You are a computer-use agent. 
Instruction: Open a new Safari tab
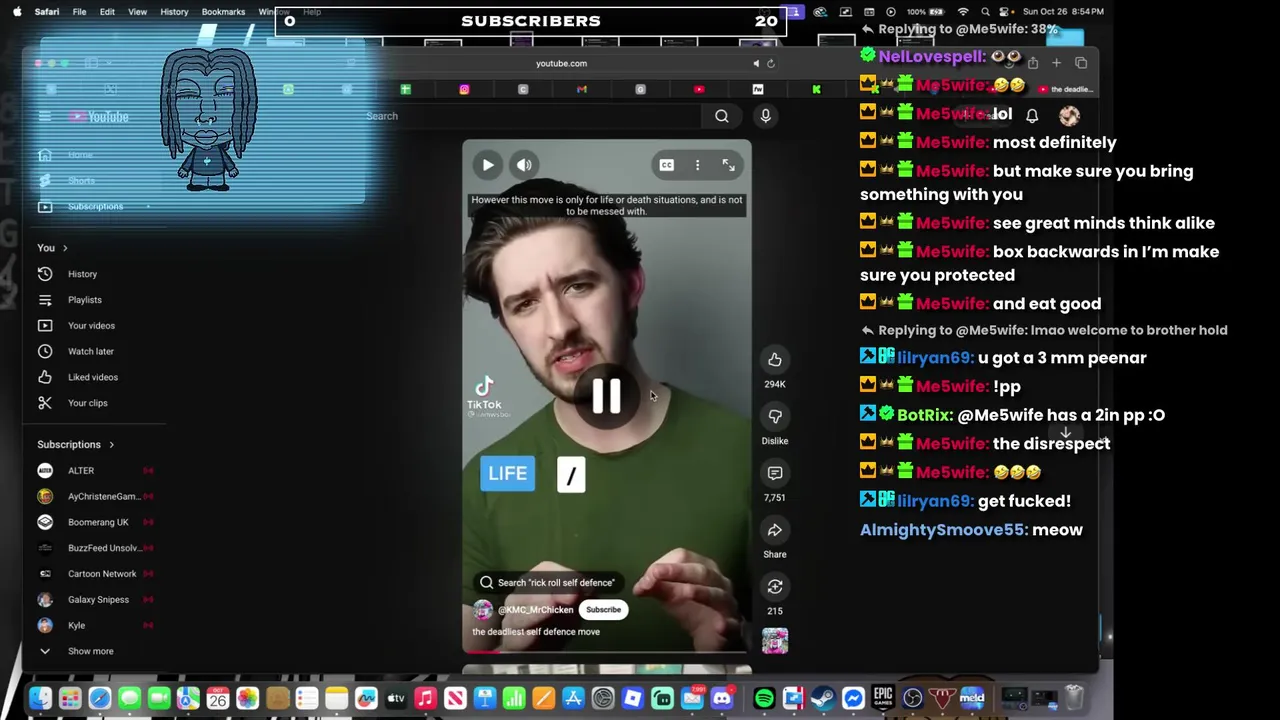pyautogui.click(x=1056, y=63)
